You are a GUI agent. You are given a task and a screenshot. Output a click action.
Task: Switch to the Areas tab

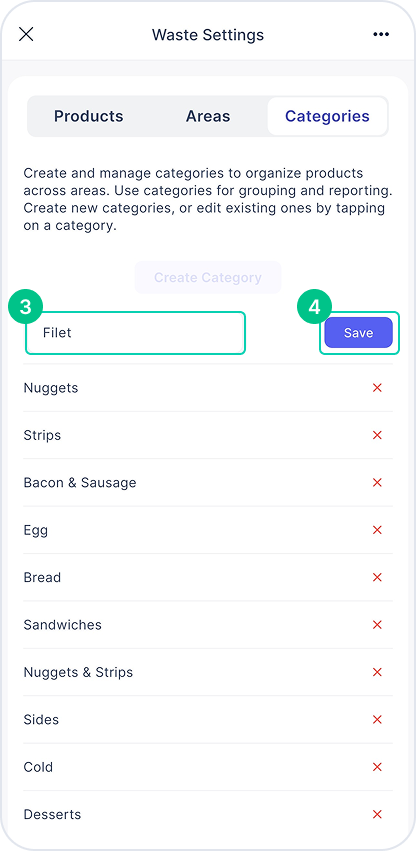click(208, 116)
